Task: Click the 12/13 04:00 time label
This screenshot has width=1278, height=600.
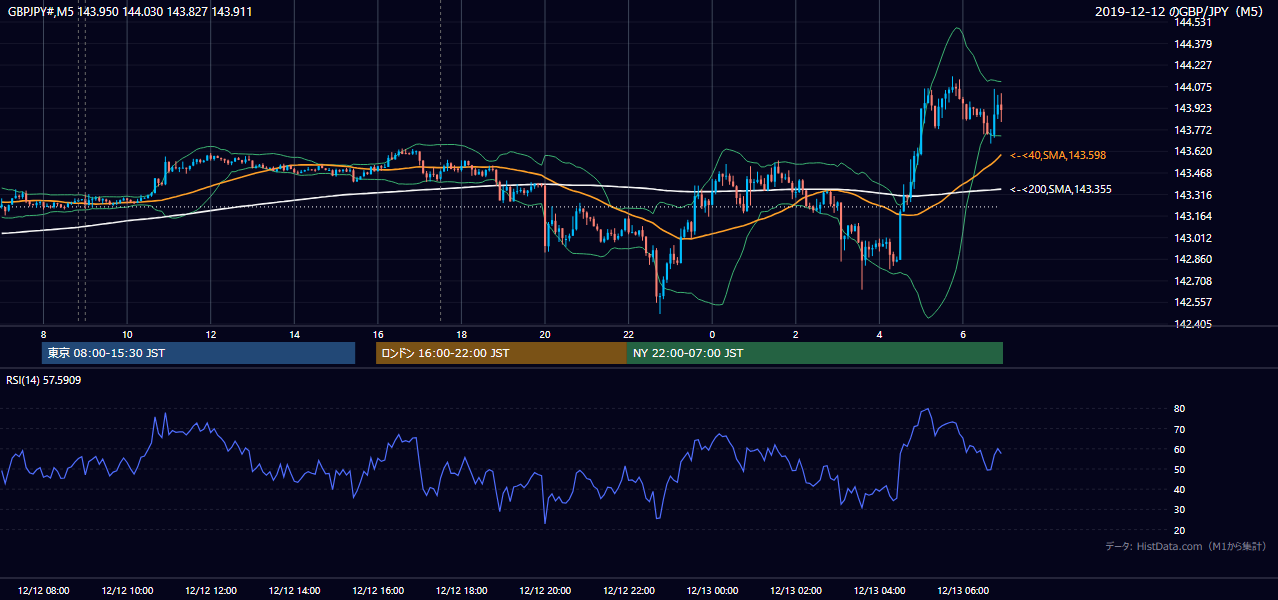Action: pos(879,591)
